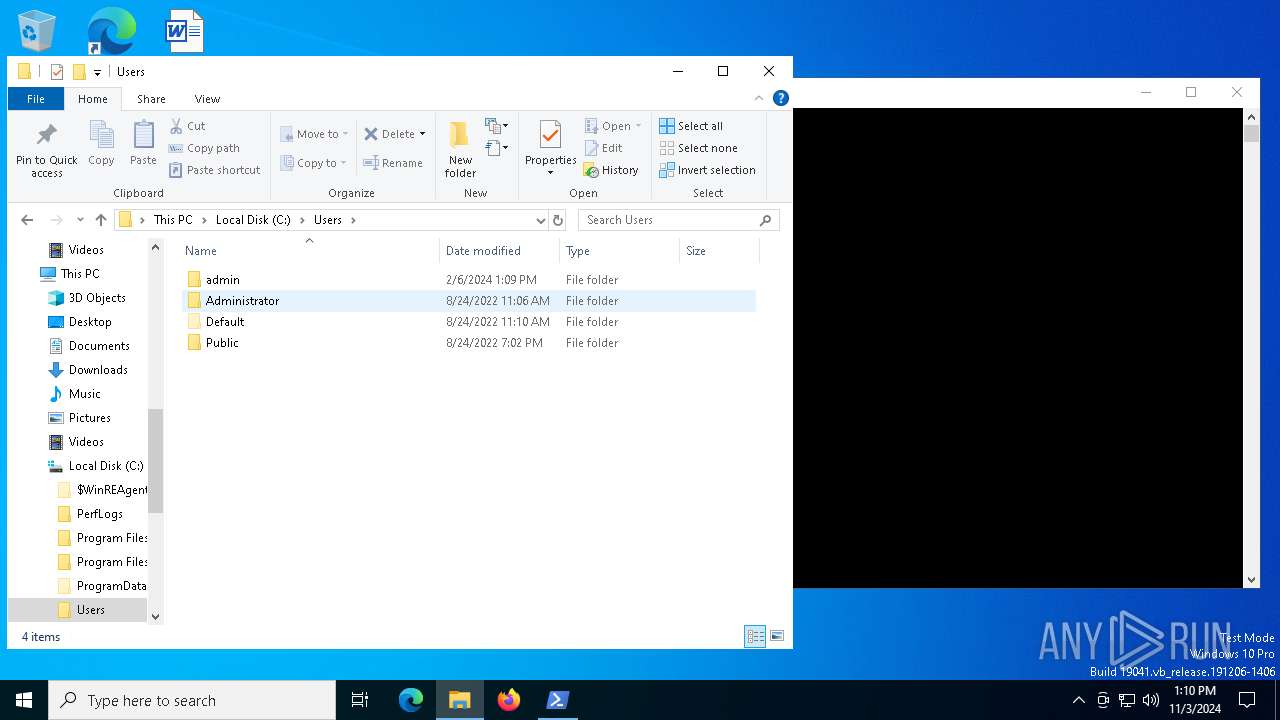Select the Home ribbon tab
The image size is (1280, 720).
(93, 99)
